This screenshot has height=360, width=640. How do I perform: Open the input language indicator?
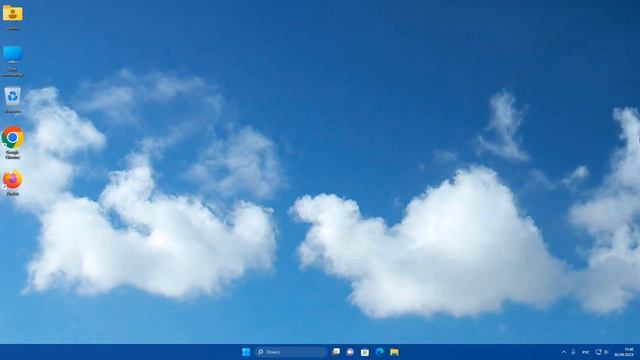click(x=586, y=352)
